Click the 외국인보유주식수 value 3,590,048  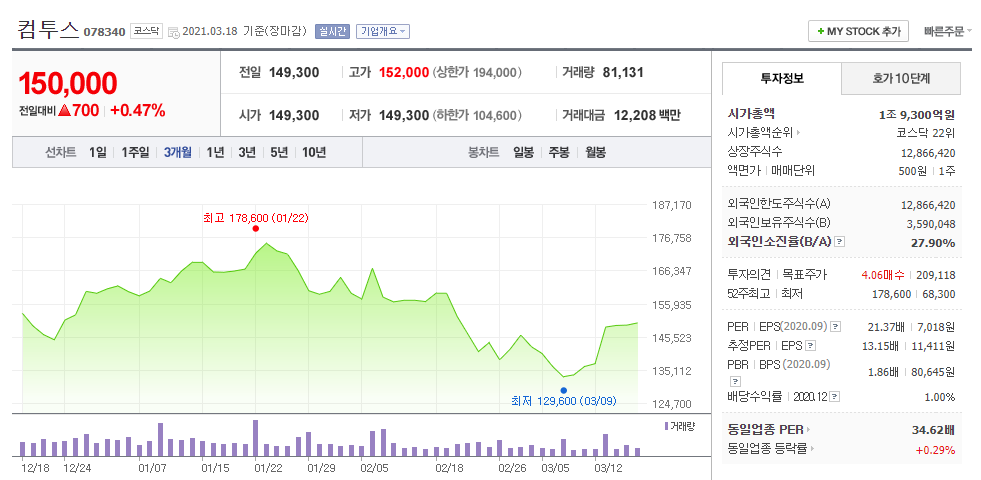[930, 223]
